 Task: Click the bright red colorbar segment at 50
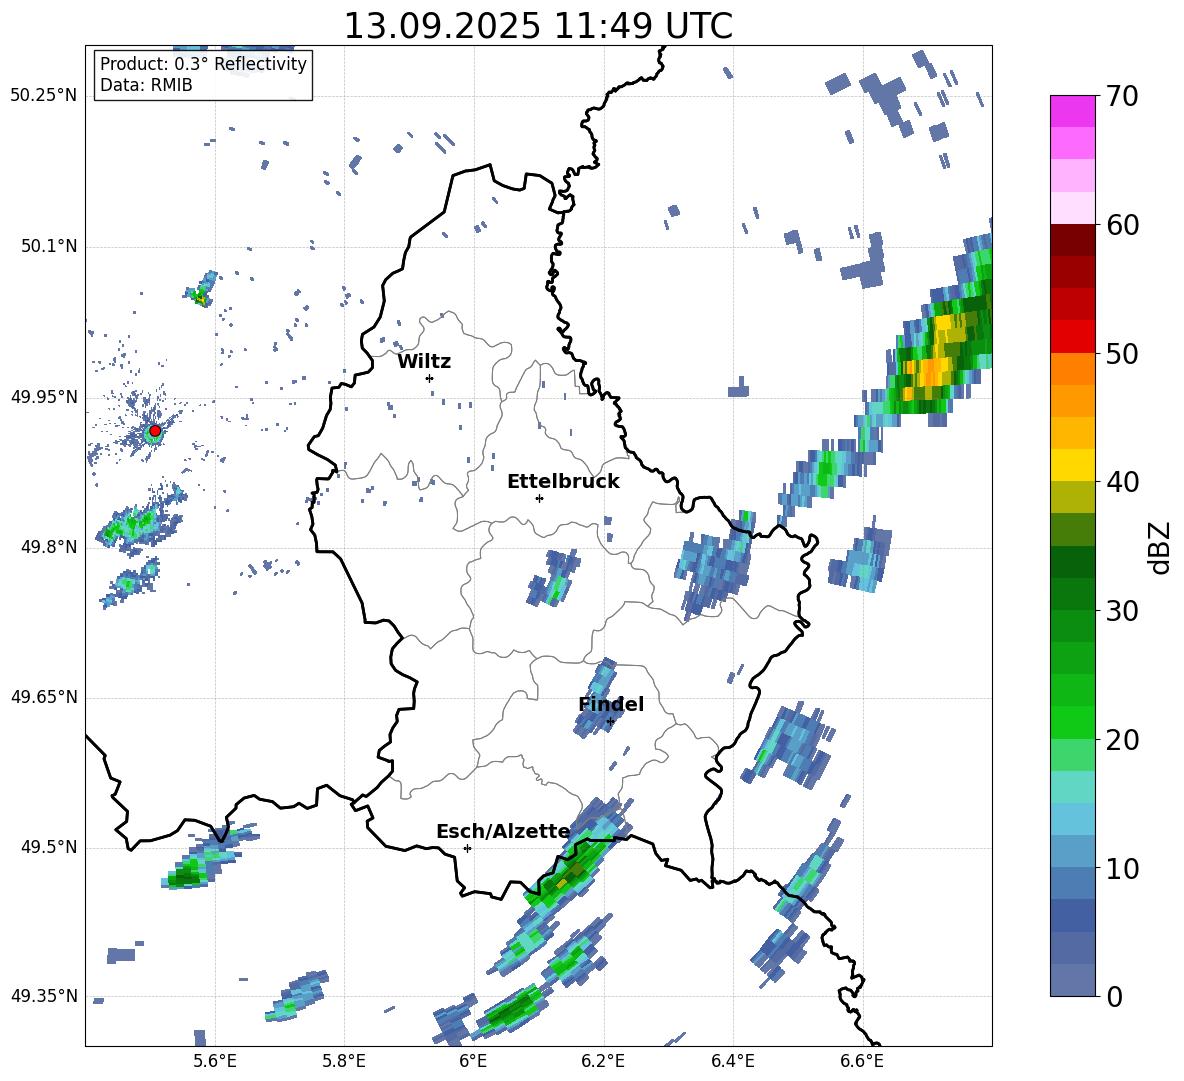(1072, 337)
